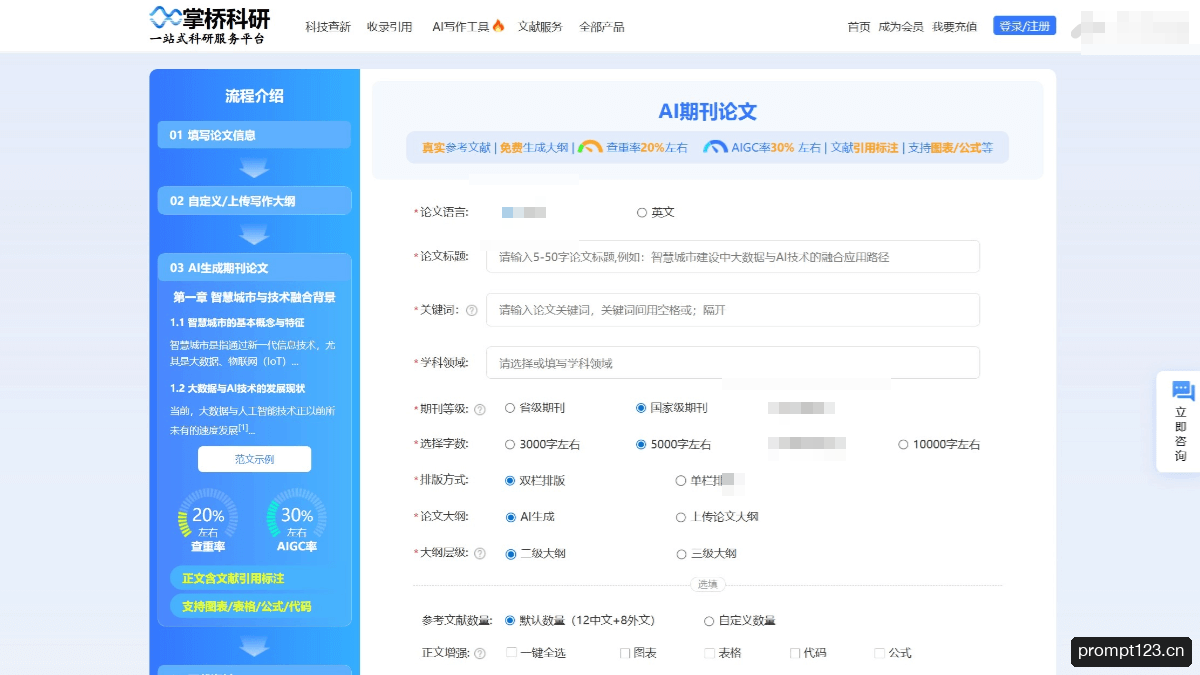Tick the 一键全选 checkbox
Screen dimensions: 1200x675
point(511,653)
